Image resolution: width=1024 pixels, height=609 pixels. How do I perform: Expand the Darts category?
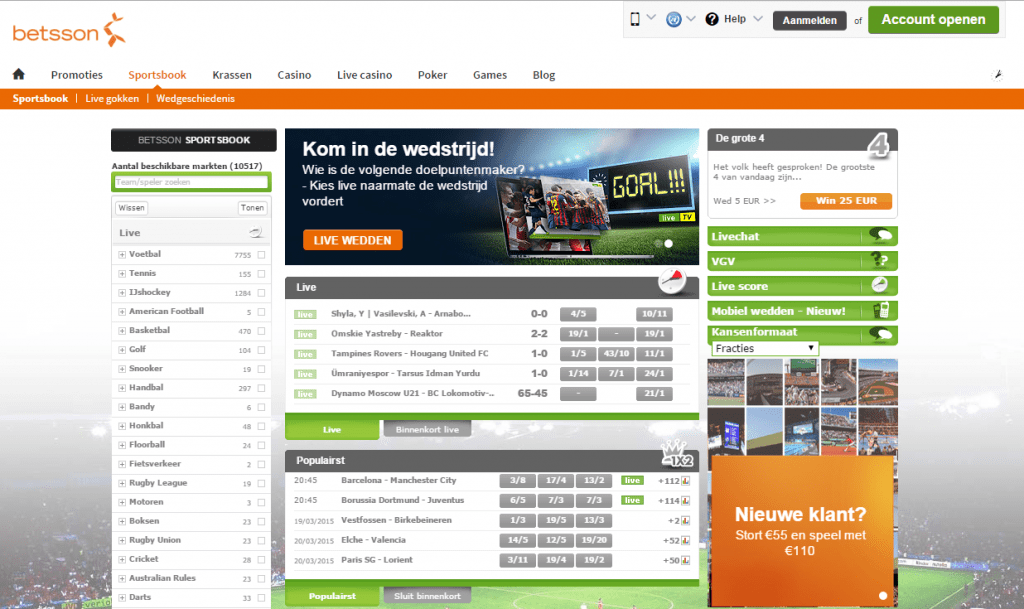click(122, 597)
